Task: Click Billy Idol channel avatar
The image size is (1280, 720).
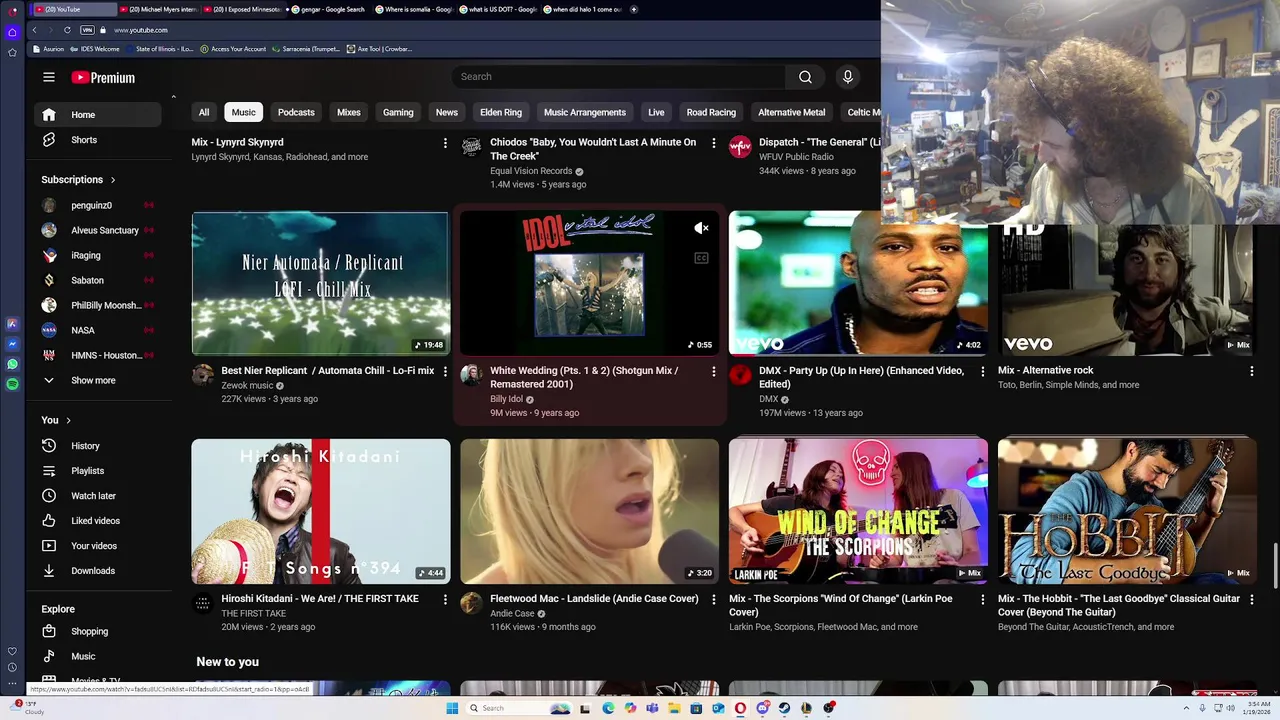Action: coord(471,375)
